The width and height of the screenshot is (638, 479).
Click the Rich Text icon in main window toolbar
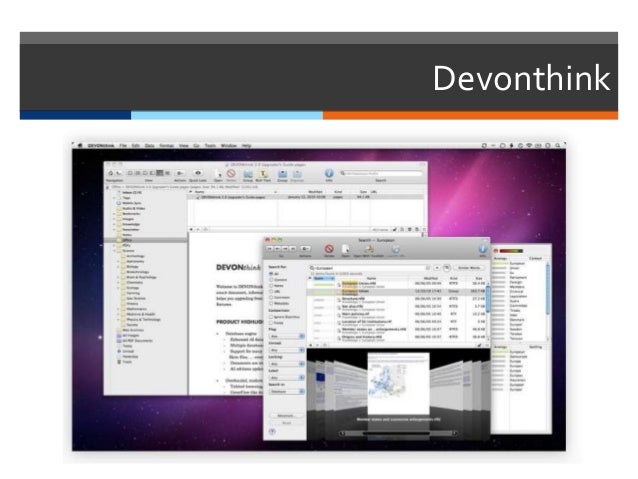(x=264, y=174)
